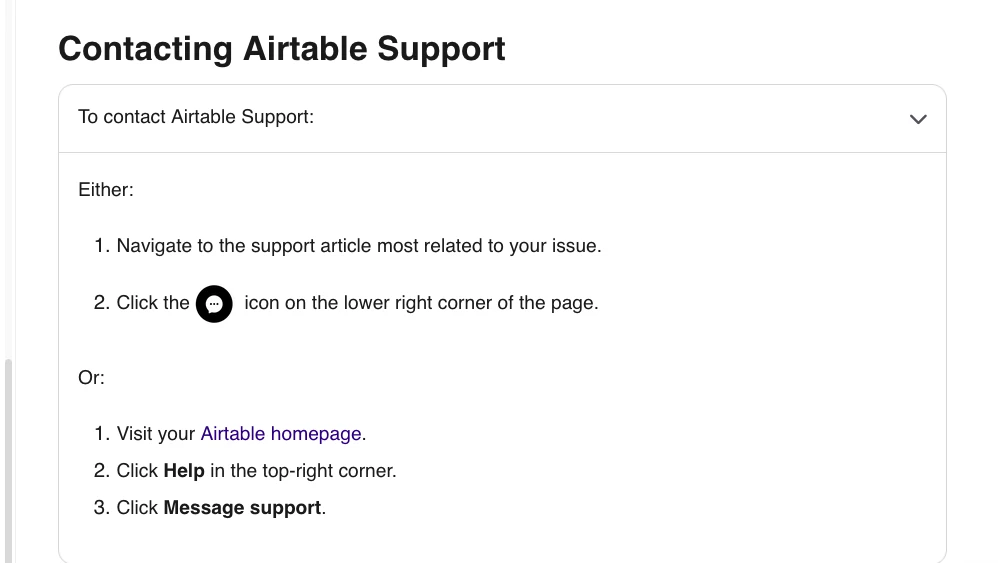This screenshot has width=998, height=563.
Task: Click the word "Click" before Message support
Action: pos(137,508)
